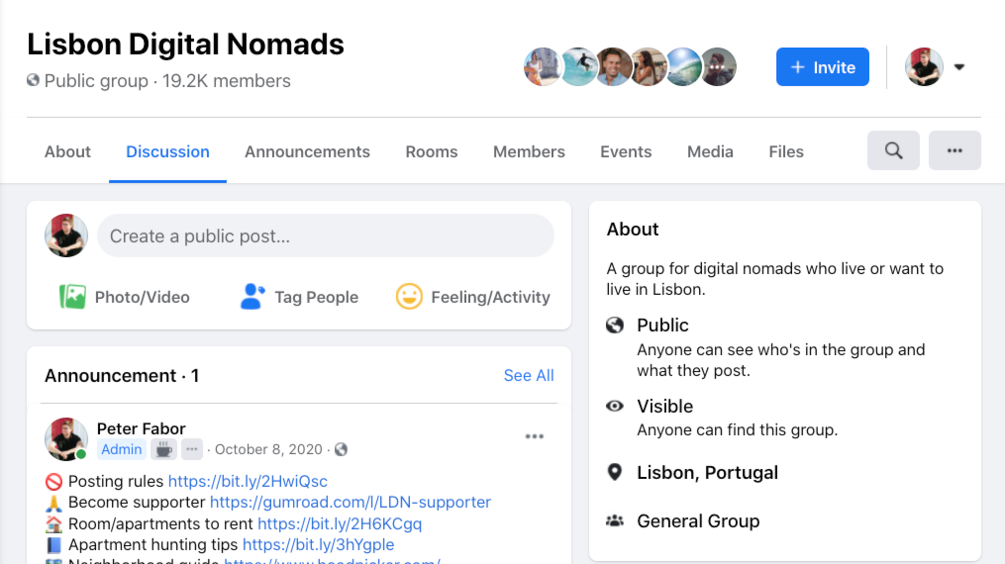Click the Create a public post field
This screenshot has height=564, width=1005.
coord(326,236)
